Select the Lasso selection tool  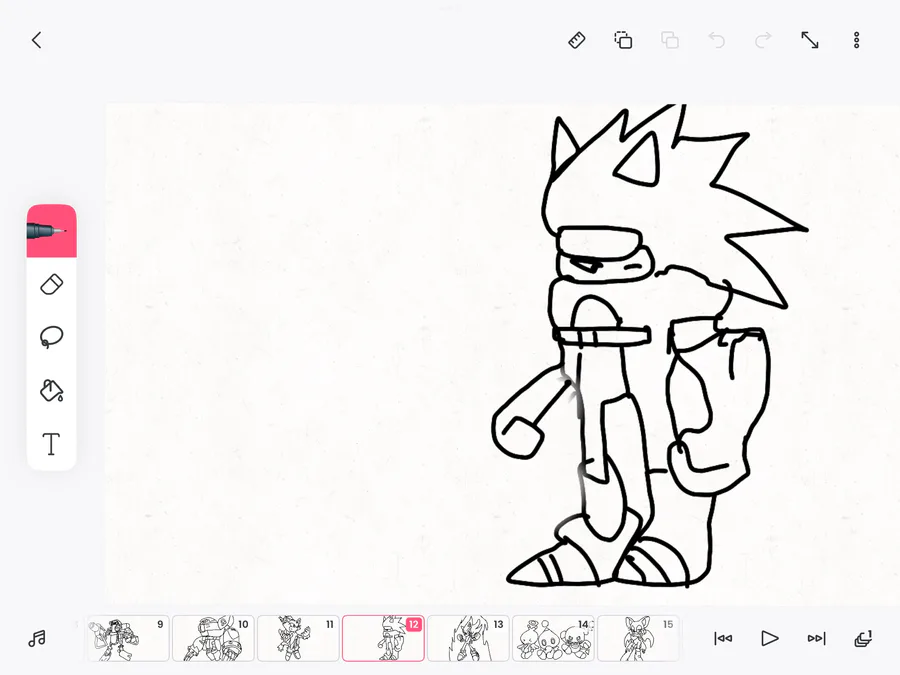52,337
